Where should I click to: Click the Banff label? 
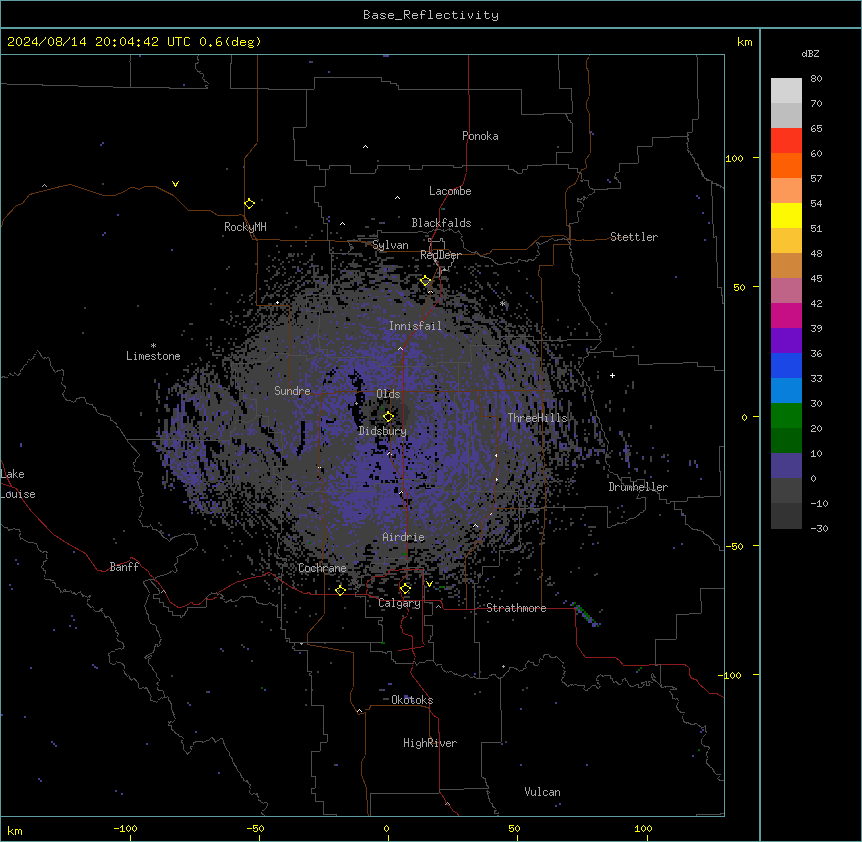click(x=124, y=567)
